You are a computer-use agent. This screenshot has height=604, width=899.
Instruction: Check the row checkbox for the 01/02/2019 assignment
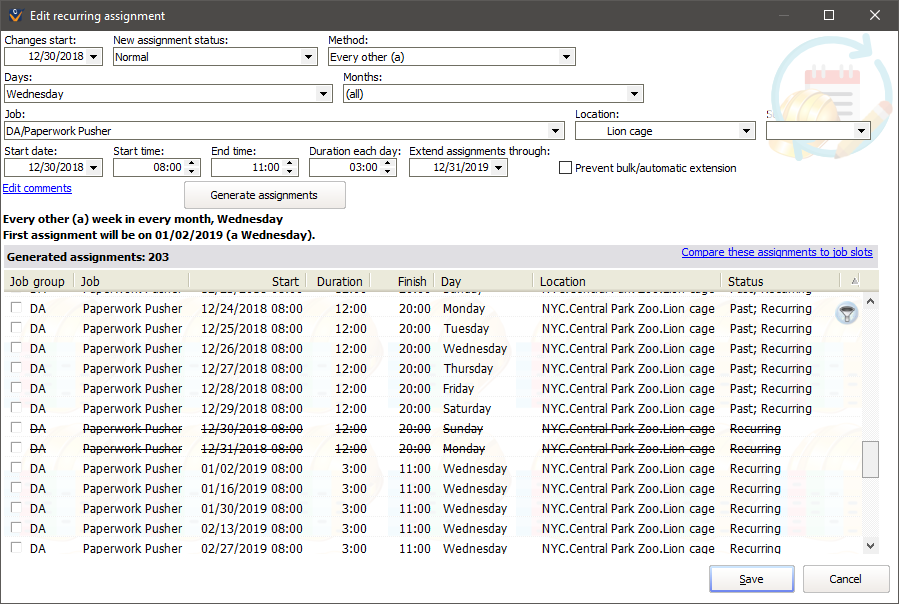pos(15,468)
